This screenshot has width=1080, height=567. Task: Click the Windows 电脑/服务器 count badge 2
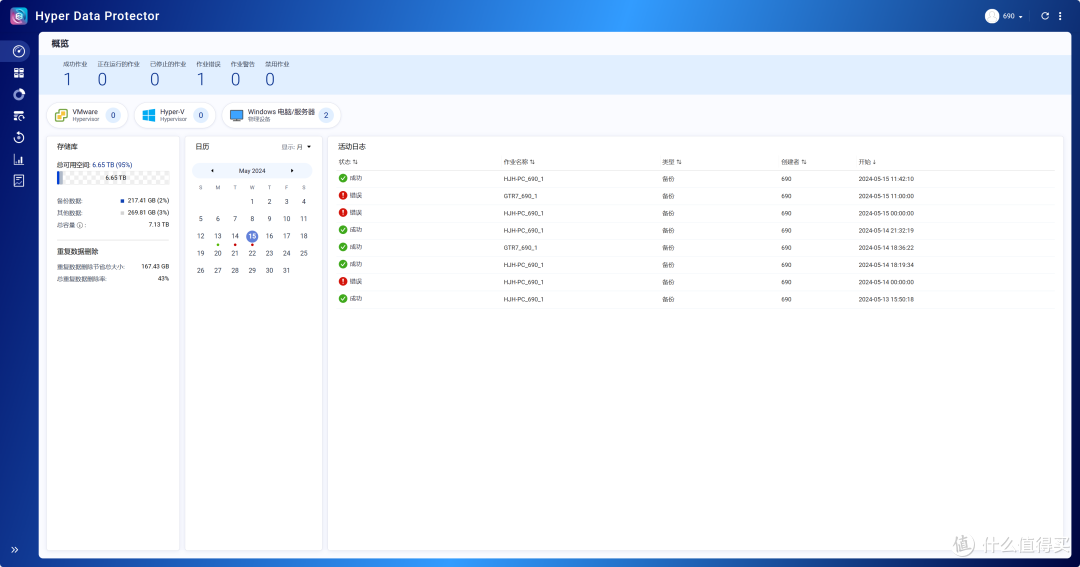click(326, 115)
